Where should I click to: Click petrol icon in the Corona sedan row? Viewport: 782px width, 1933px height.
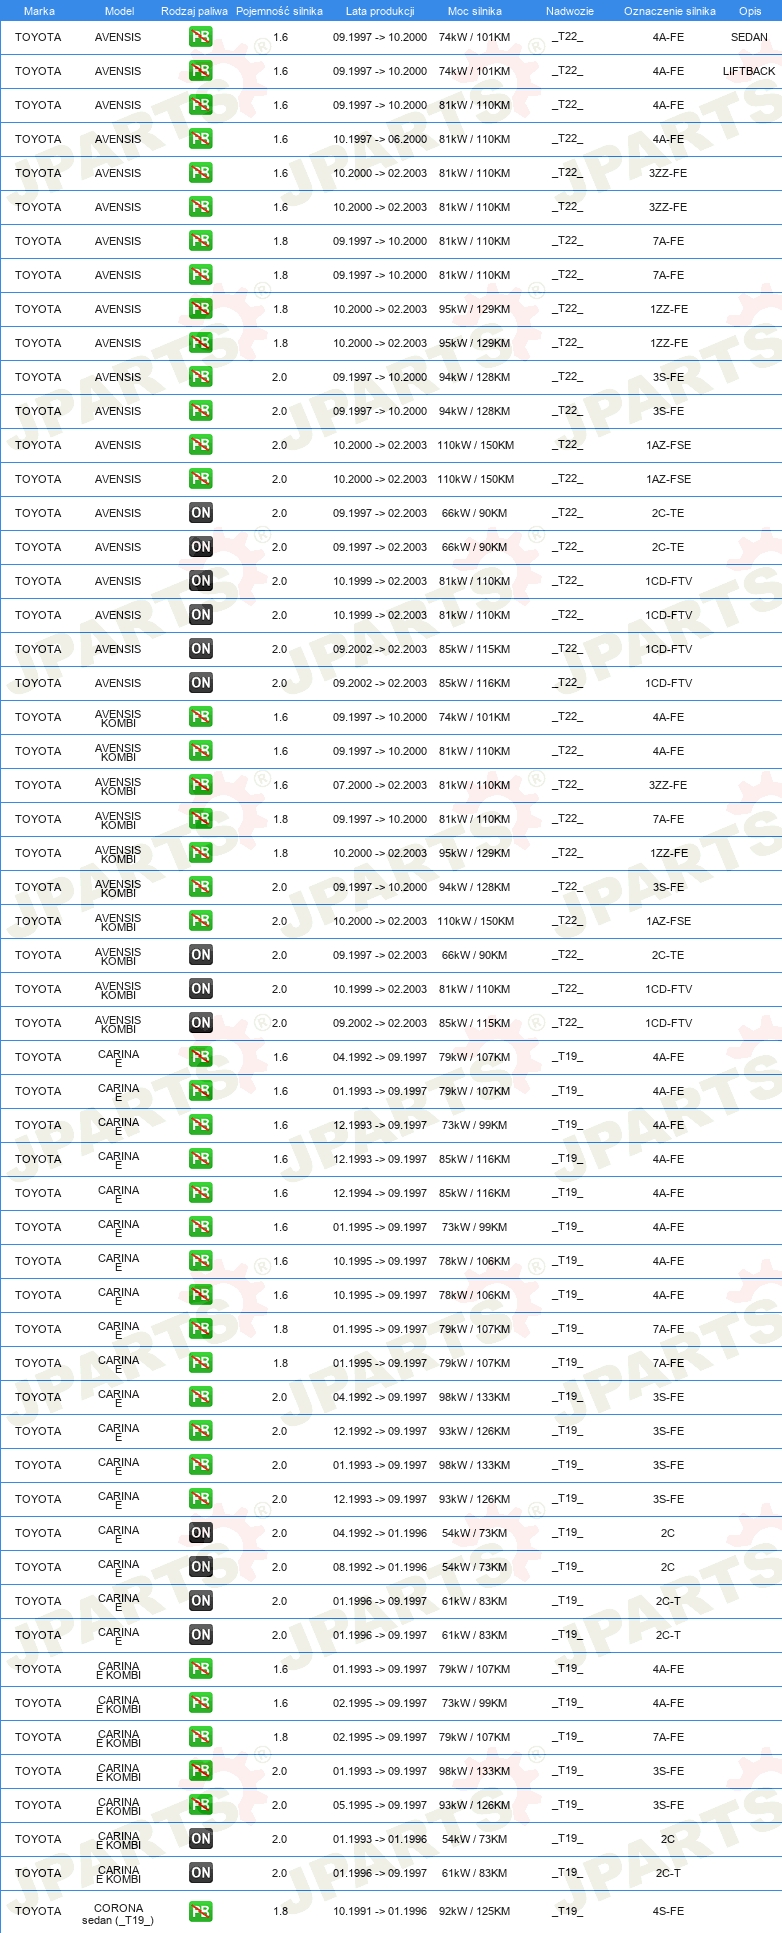pyautogui.click(x=201, y=1911)
